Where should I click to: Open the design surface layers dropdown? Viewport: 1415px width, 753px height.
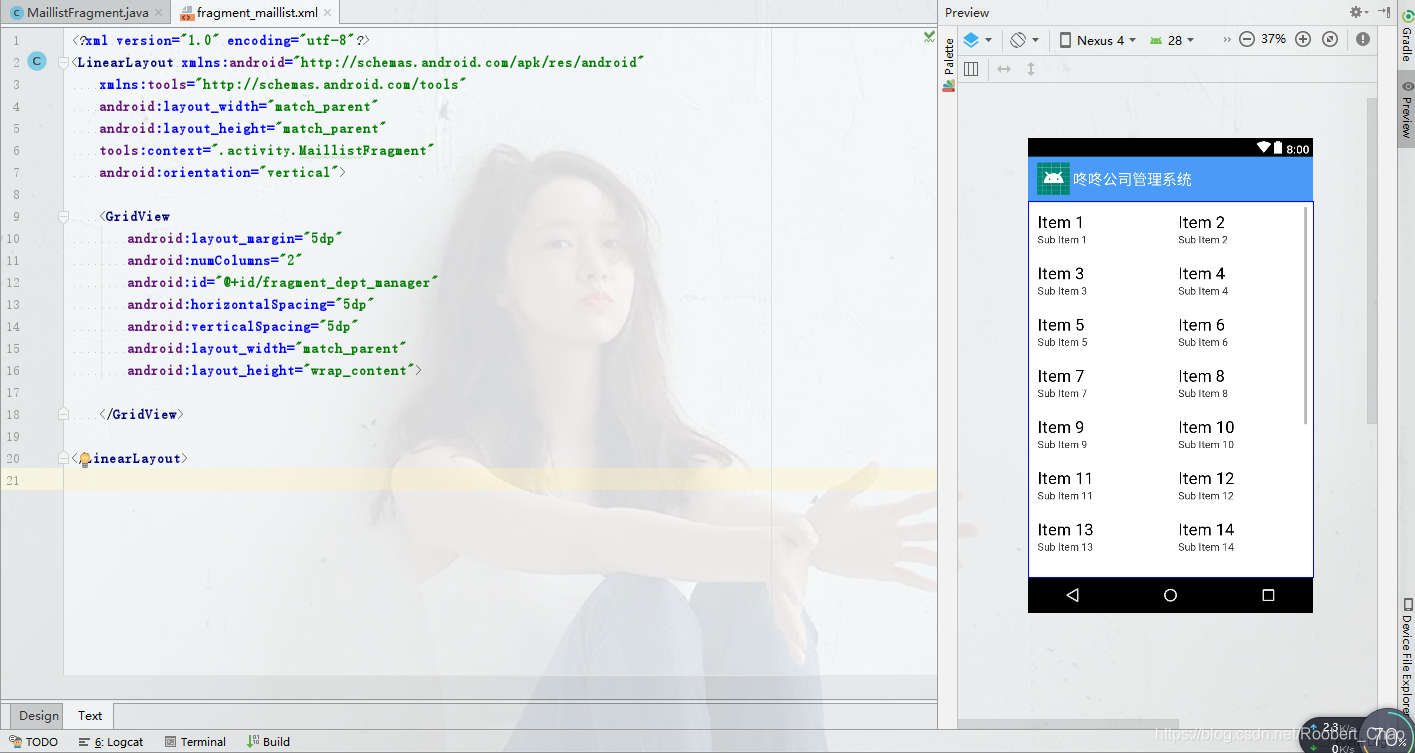tap(977, 40)
